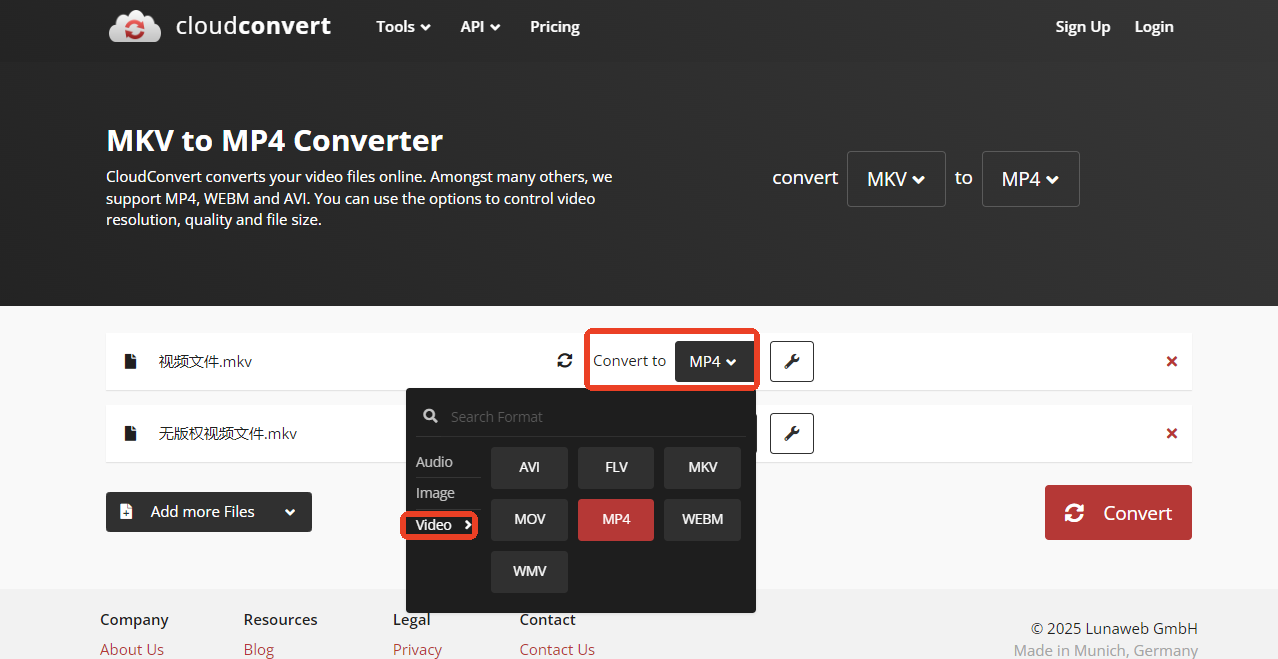
Task: Click the cloudconvert wordmark text
Action: pos(253,26)
